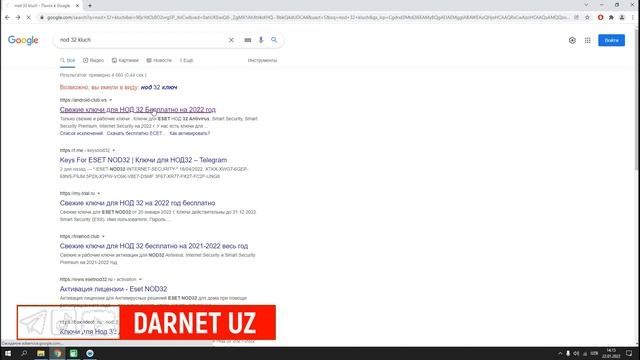Submit search with the magnifier icon
640x360 pixels.
pos(274,40)
